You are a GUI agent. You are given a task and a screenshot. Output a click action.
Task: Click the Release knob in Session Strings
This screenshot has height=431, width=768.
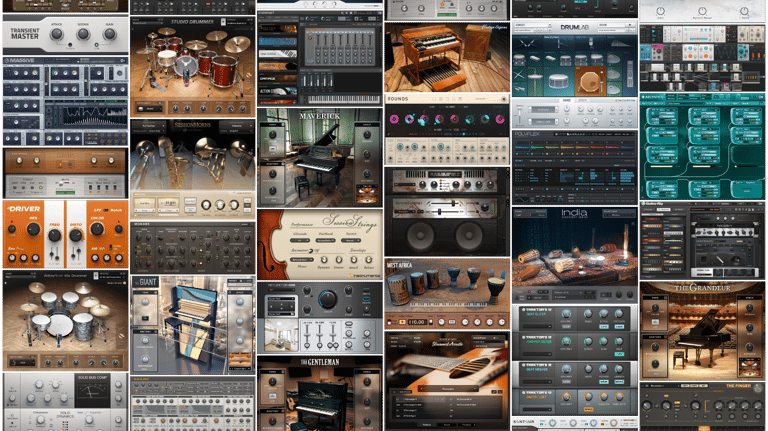coord(368,260)
